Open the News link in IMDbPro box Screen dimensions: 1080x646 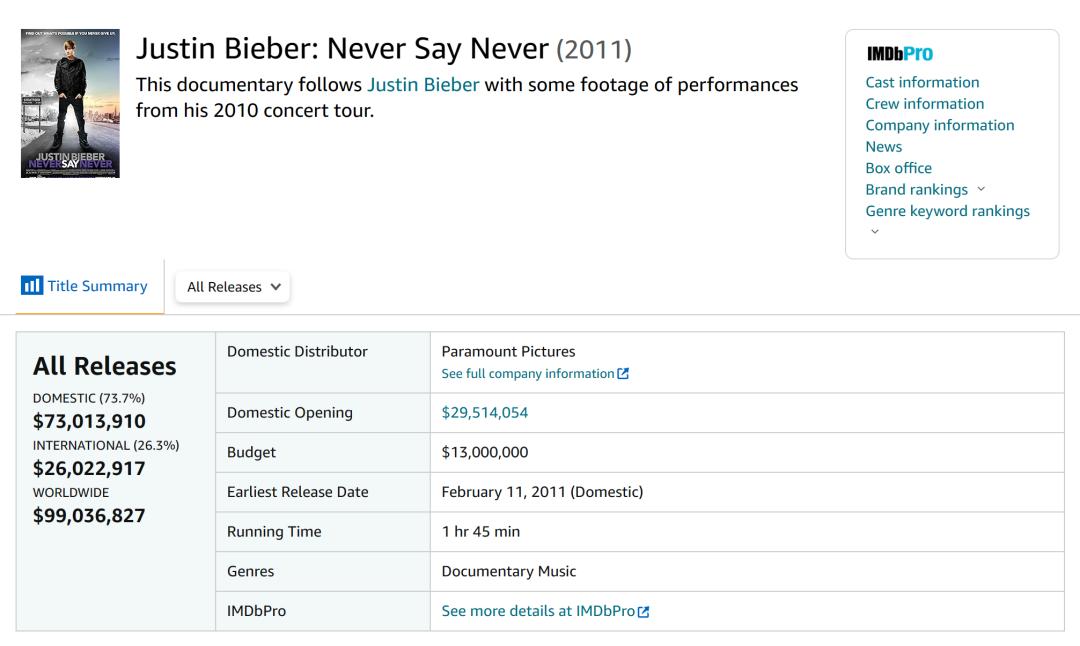coord(884,146)
